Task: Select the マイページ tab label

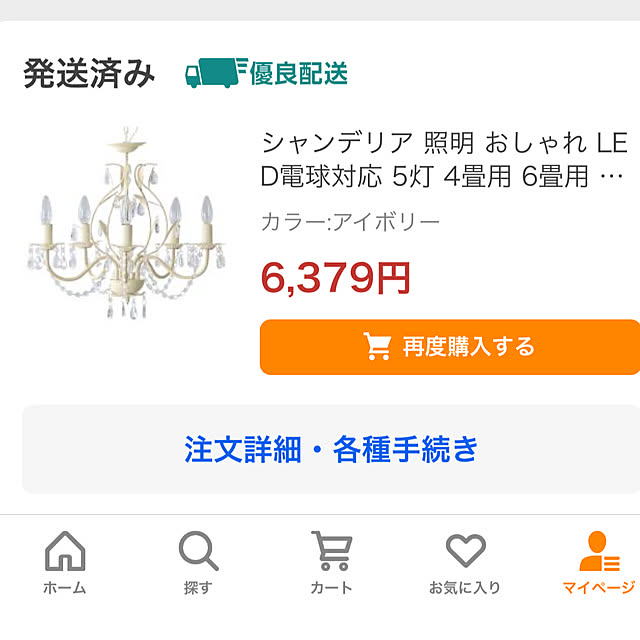Action: 598,588
